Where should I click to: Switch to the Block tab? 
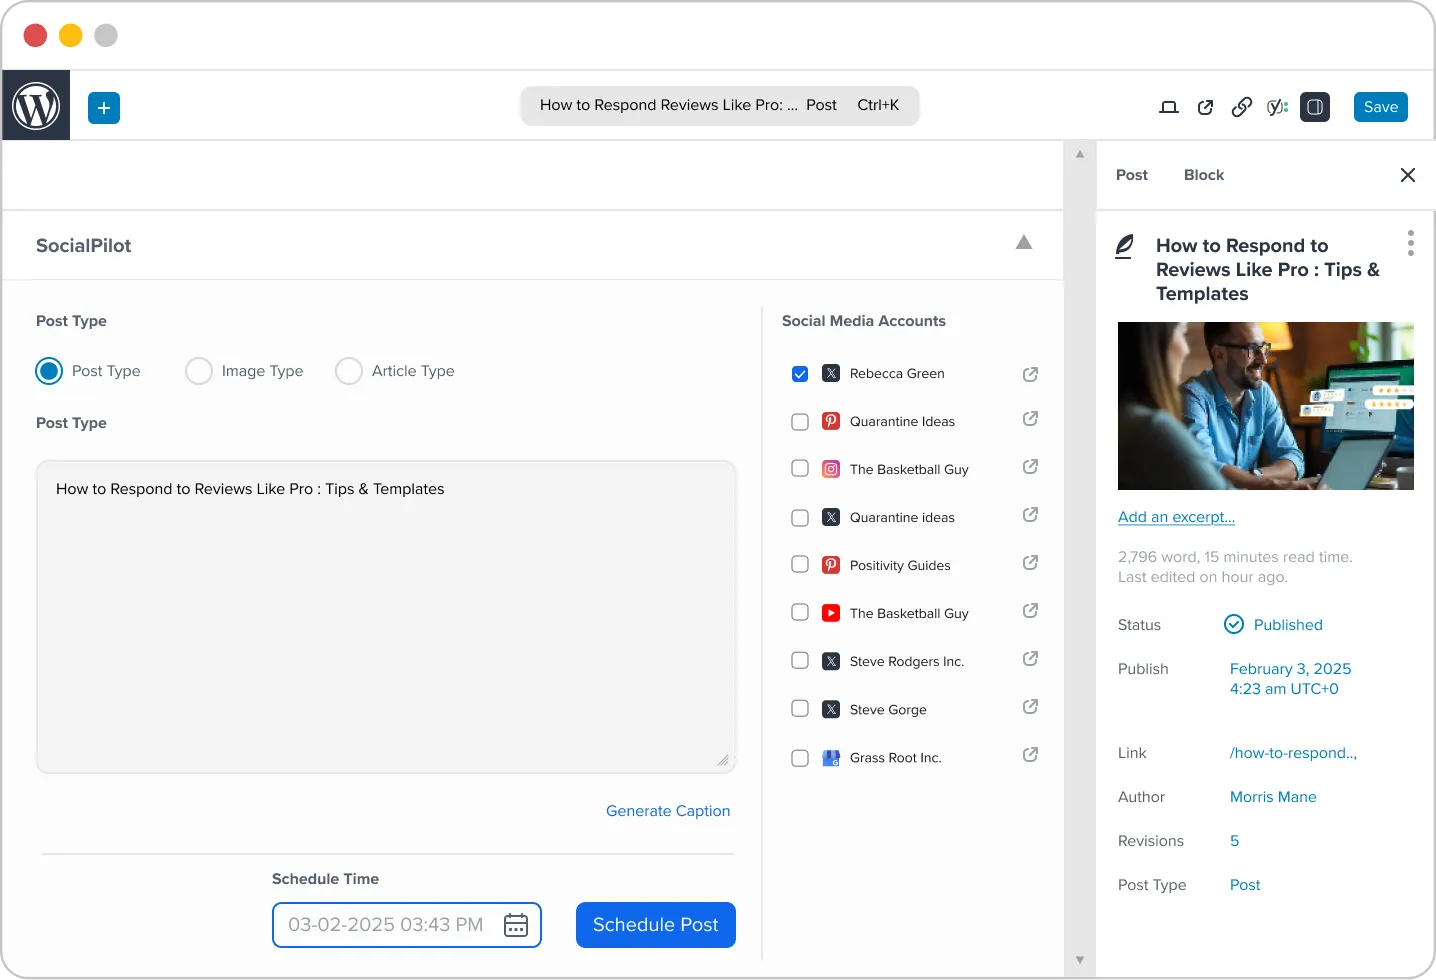pyautogui.click(x=1203, y=175)
